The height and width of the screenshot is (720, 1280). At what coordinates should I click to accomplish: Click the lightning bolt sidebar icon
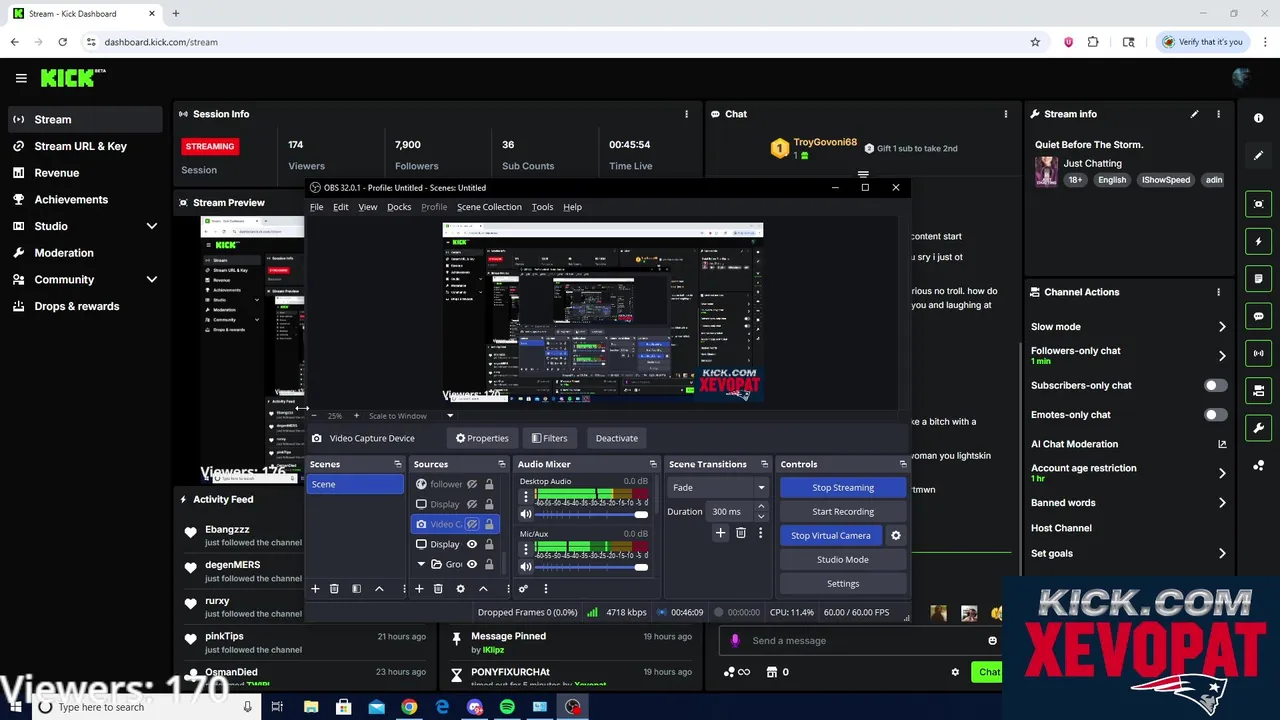1258,241
